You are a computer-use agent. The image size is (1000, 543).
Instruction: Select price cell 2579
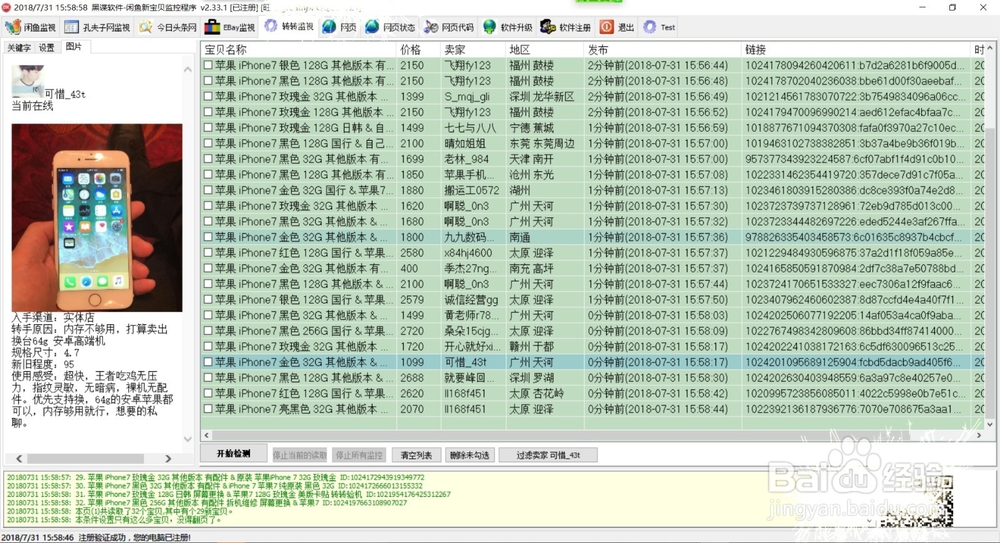[418, 300]
